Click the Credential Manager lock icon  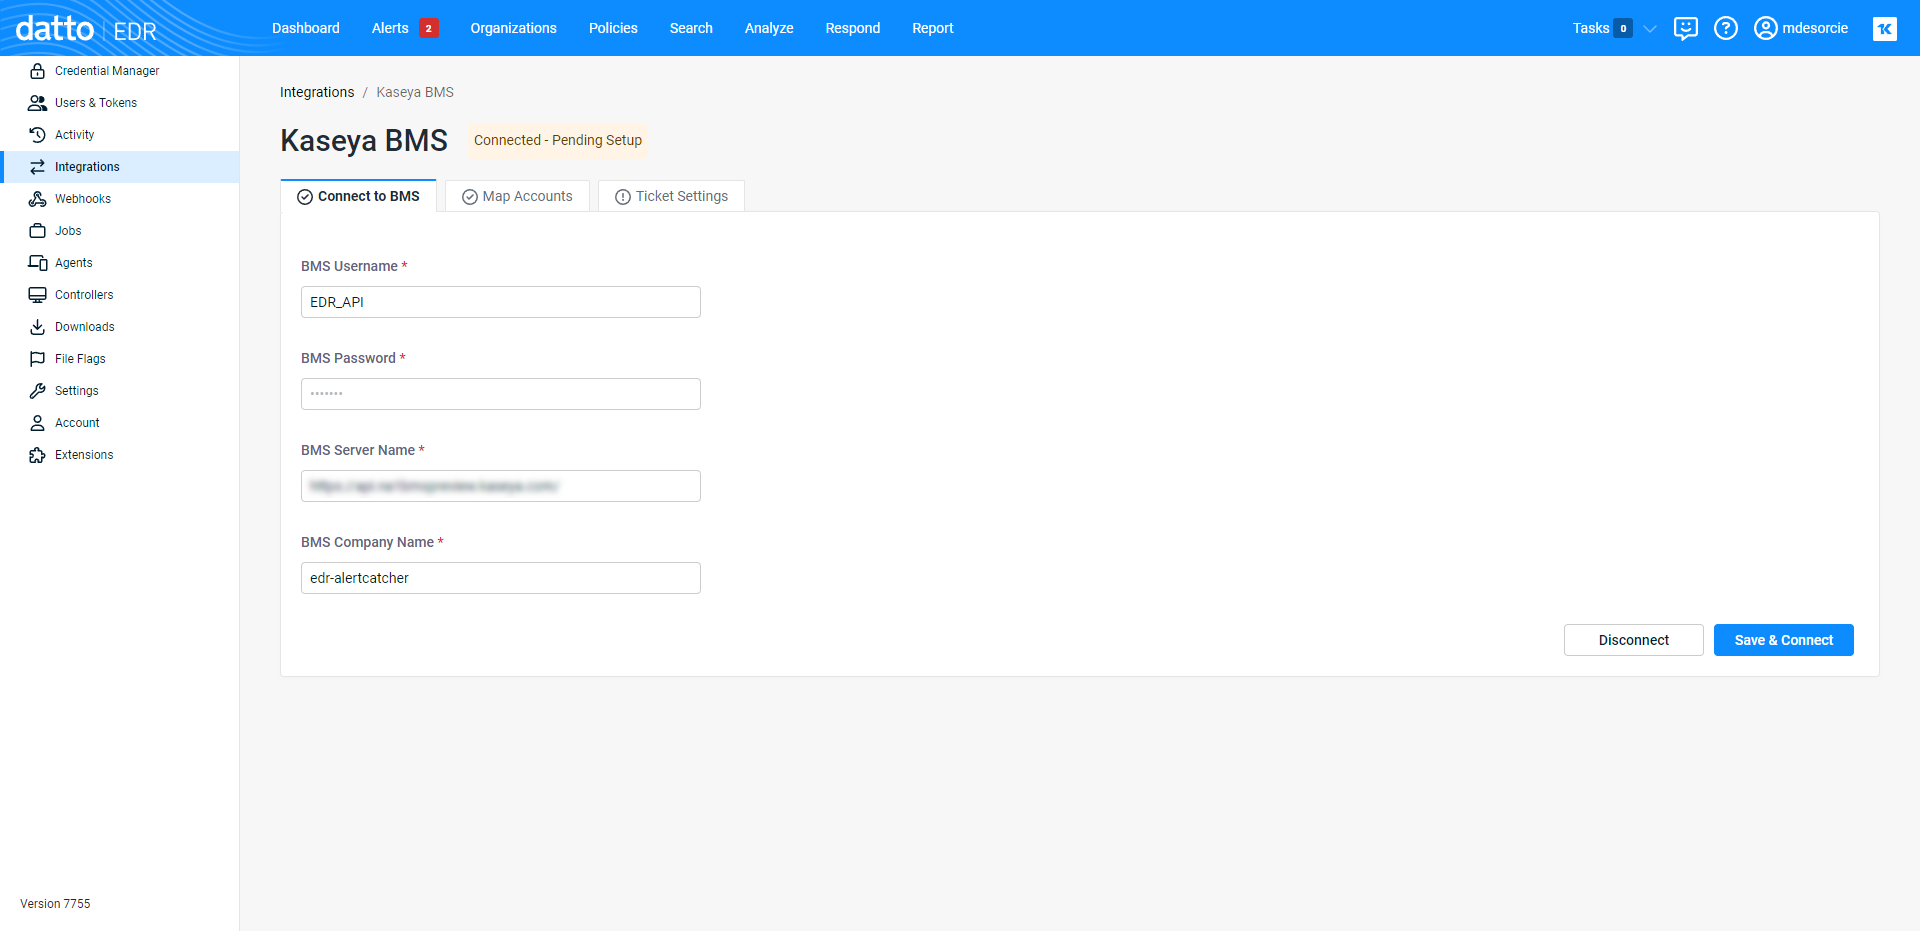[x=37, y=71]
